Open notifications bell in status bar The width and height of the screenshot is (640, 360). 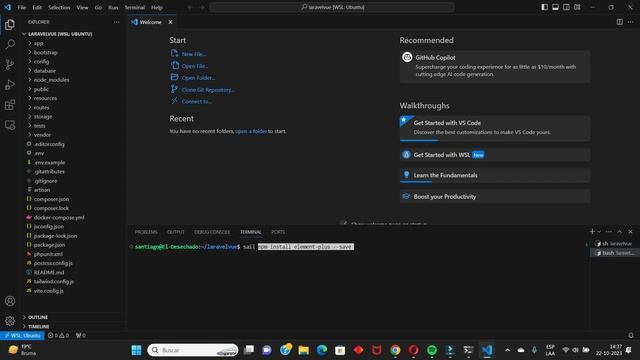[x=631, y=336]
